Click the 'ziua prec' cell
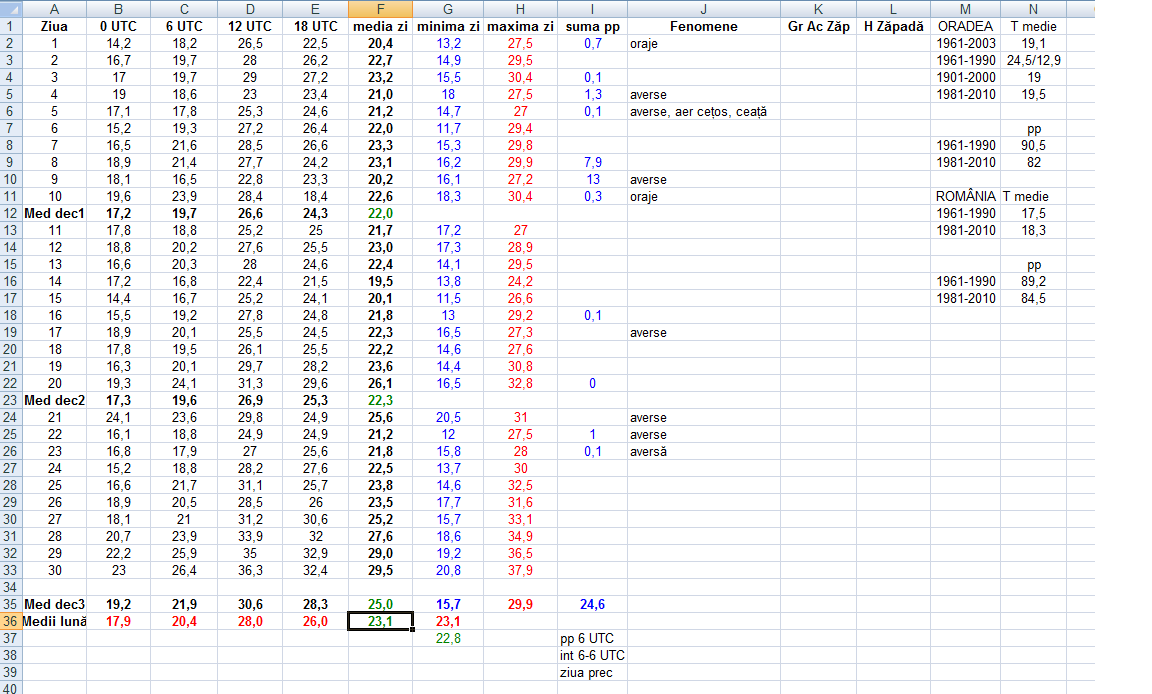This screenshot has height=694, width=1152. pyautogui.click(x=592, y=672)
